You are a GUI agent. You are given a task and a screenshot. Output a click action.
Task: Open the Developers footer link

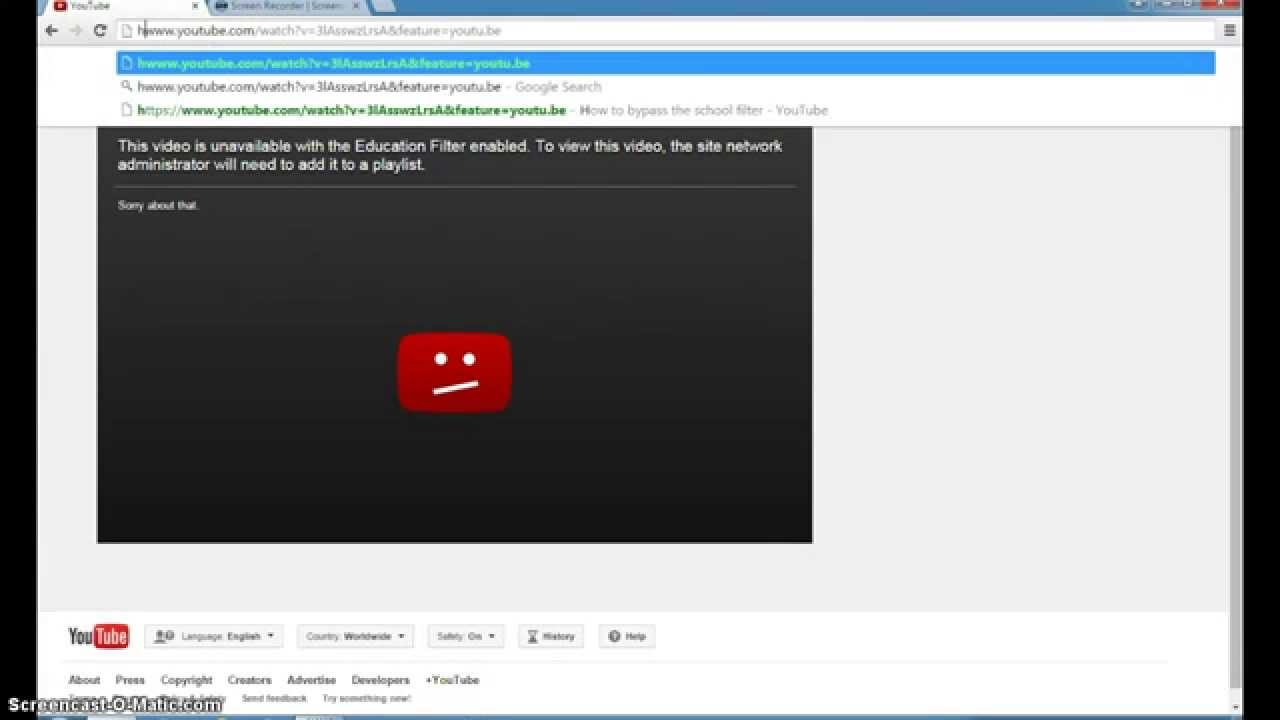[380, 680]
